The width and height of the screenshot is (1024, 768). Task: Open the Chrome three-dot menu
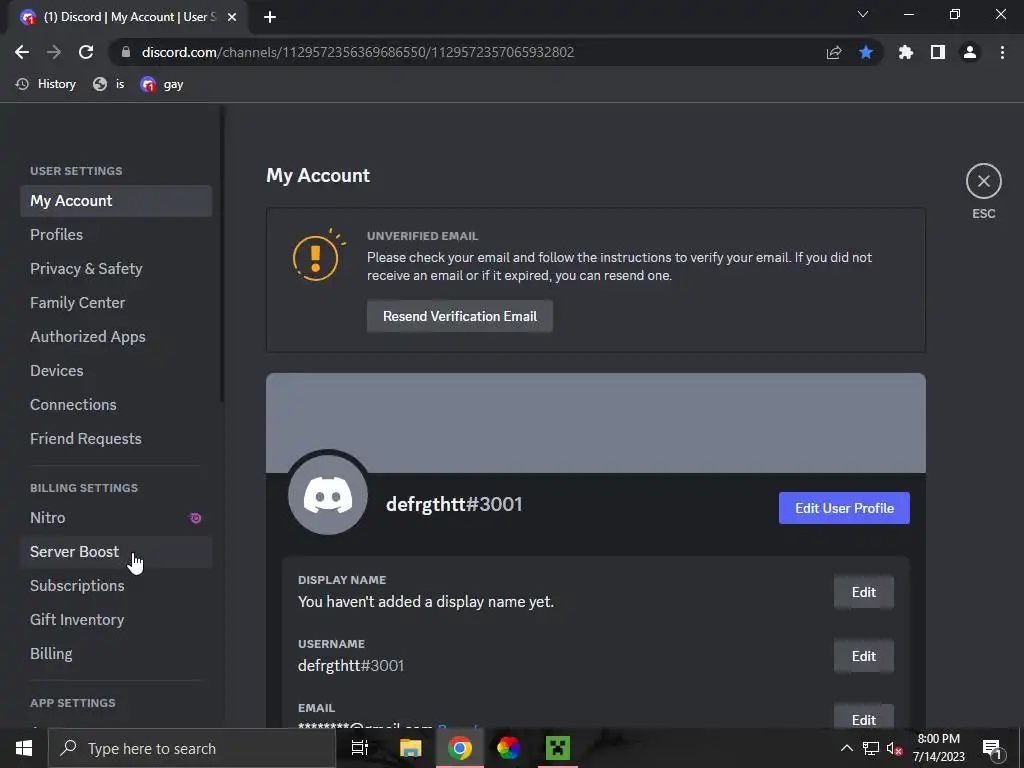1002,52
